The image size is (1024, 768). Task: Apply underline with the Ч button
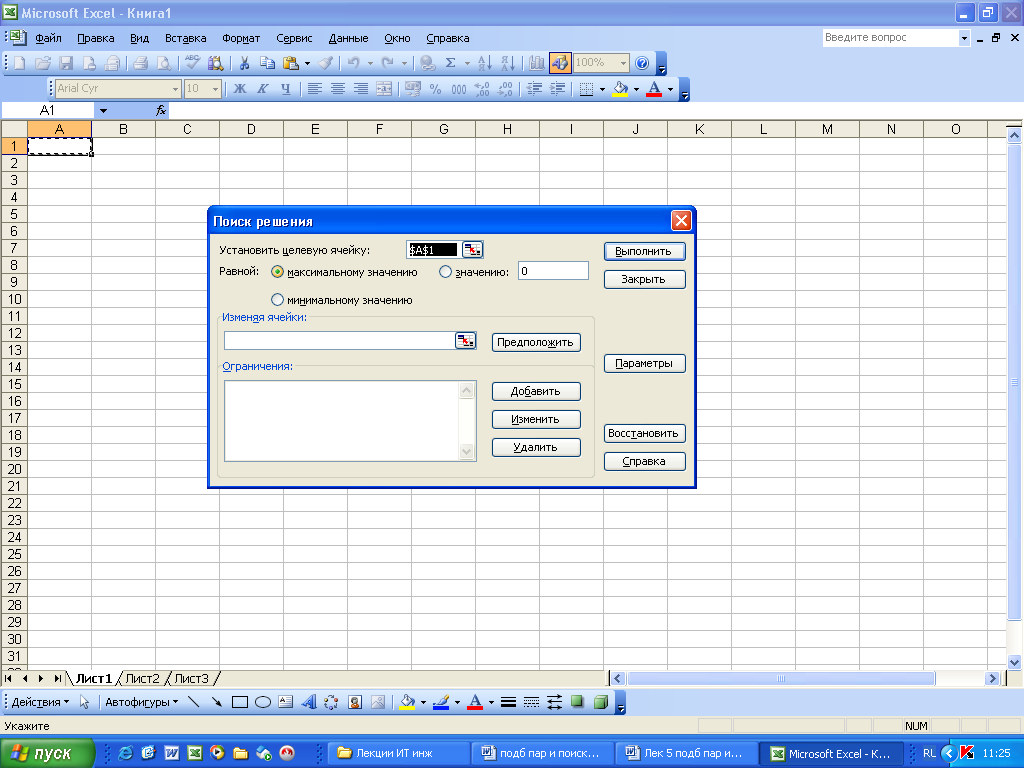[x=285, y=89]
